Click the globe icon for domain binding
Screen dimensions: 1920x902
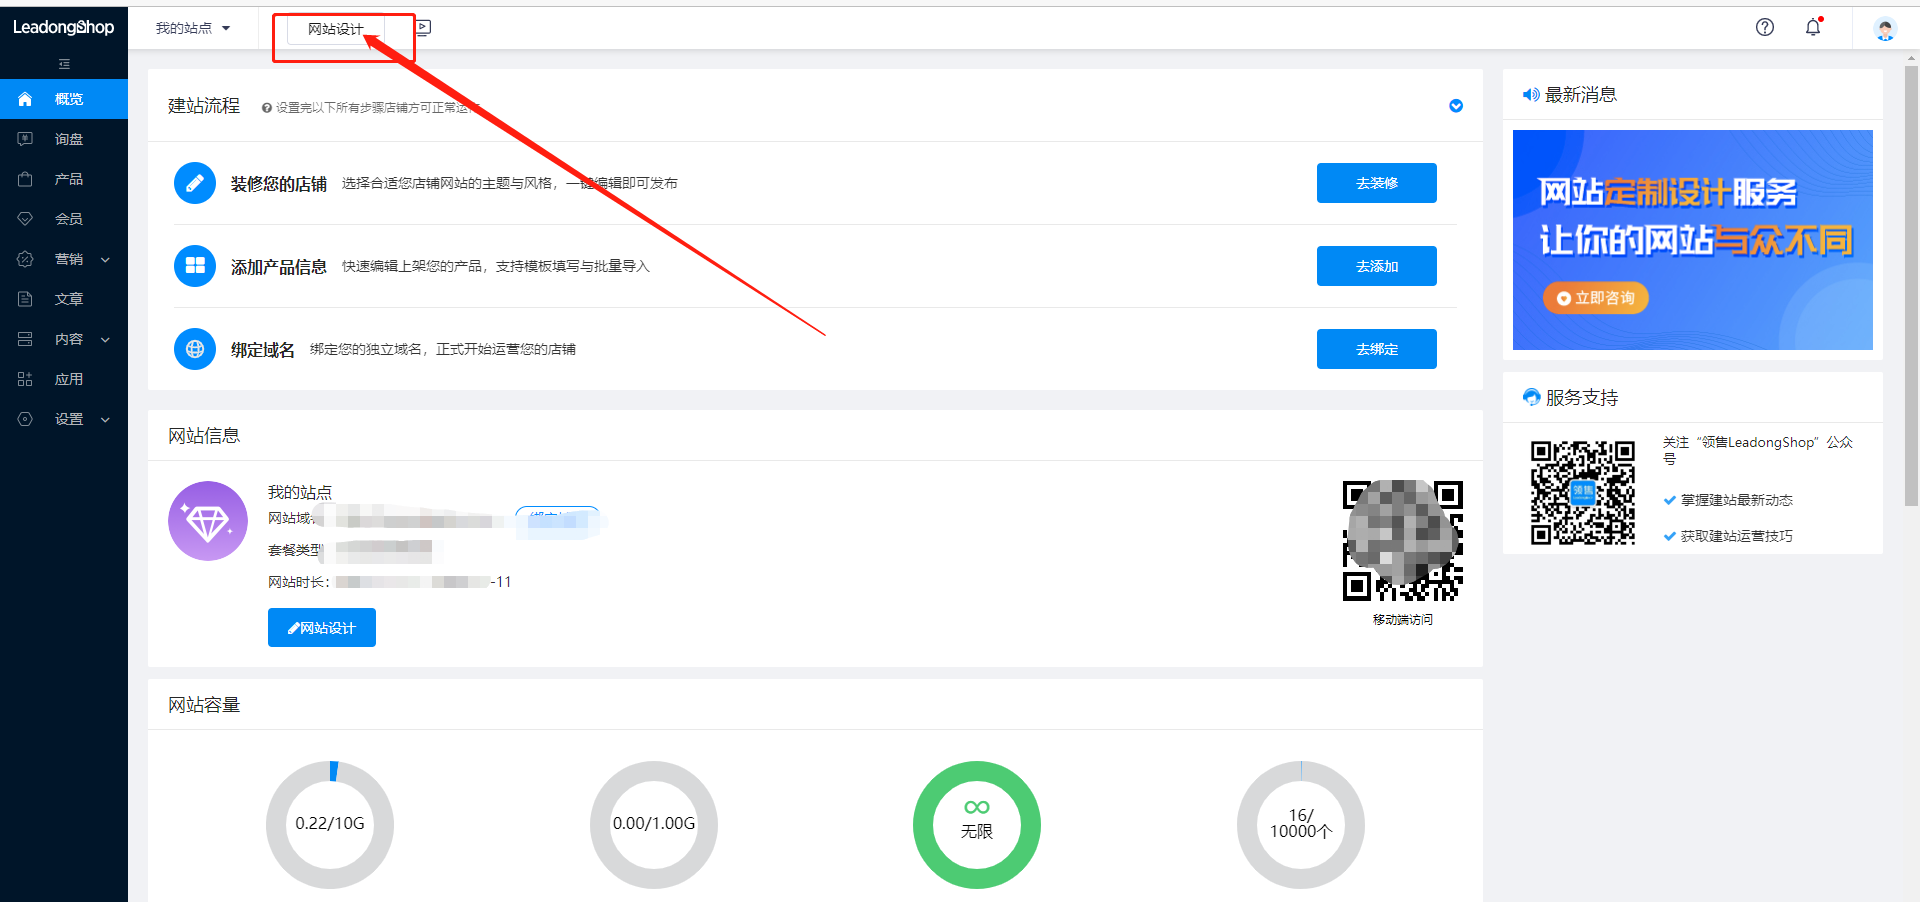195,349
